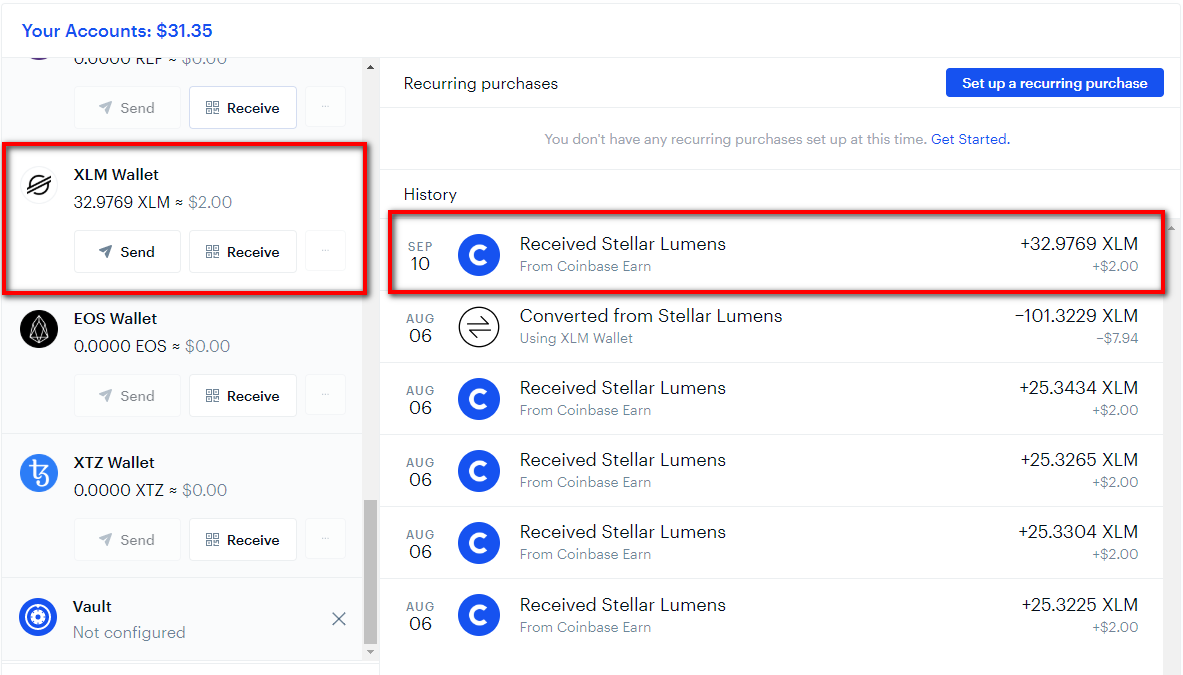Click the History heading
The width and height of the screenshot is (1183, 675).
(x=430, y=195)
